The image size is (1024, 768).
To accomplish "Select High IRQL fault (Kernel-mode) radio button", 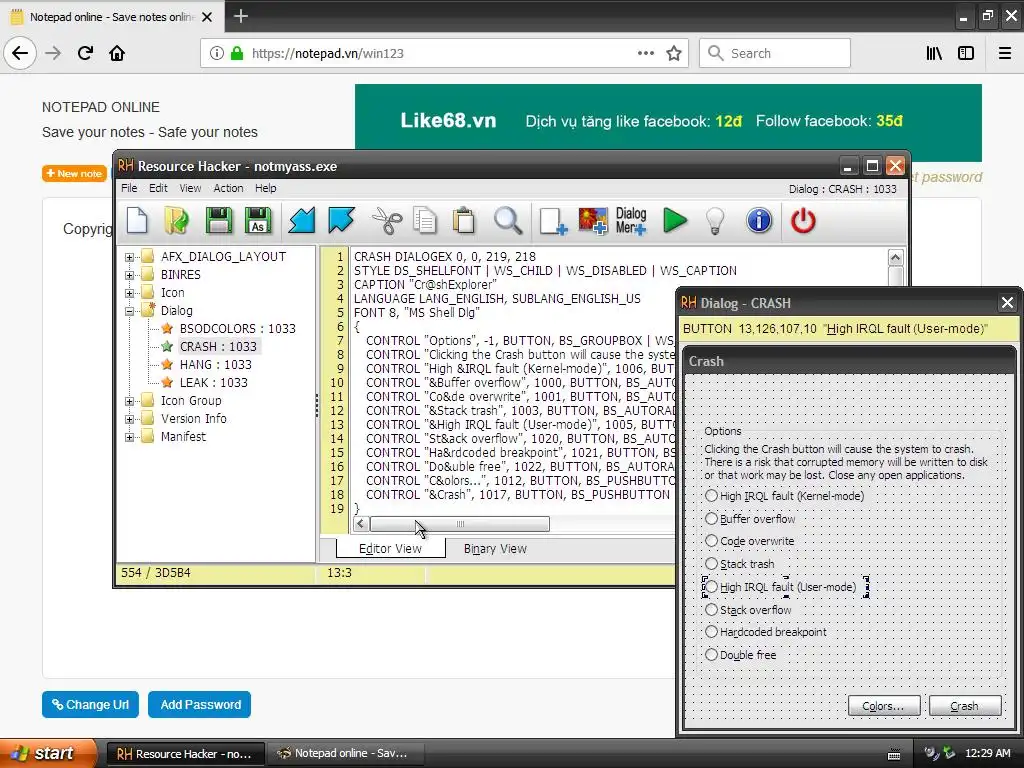I will pyautogui.click(x=711, y=496).
